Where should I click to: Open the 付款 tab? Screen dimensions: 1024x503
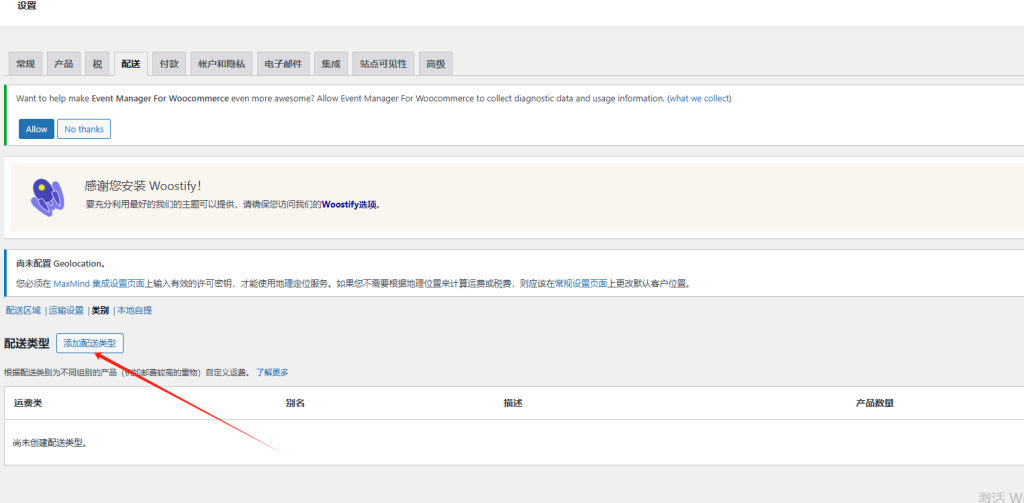[x=169, y=64]
